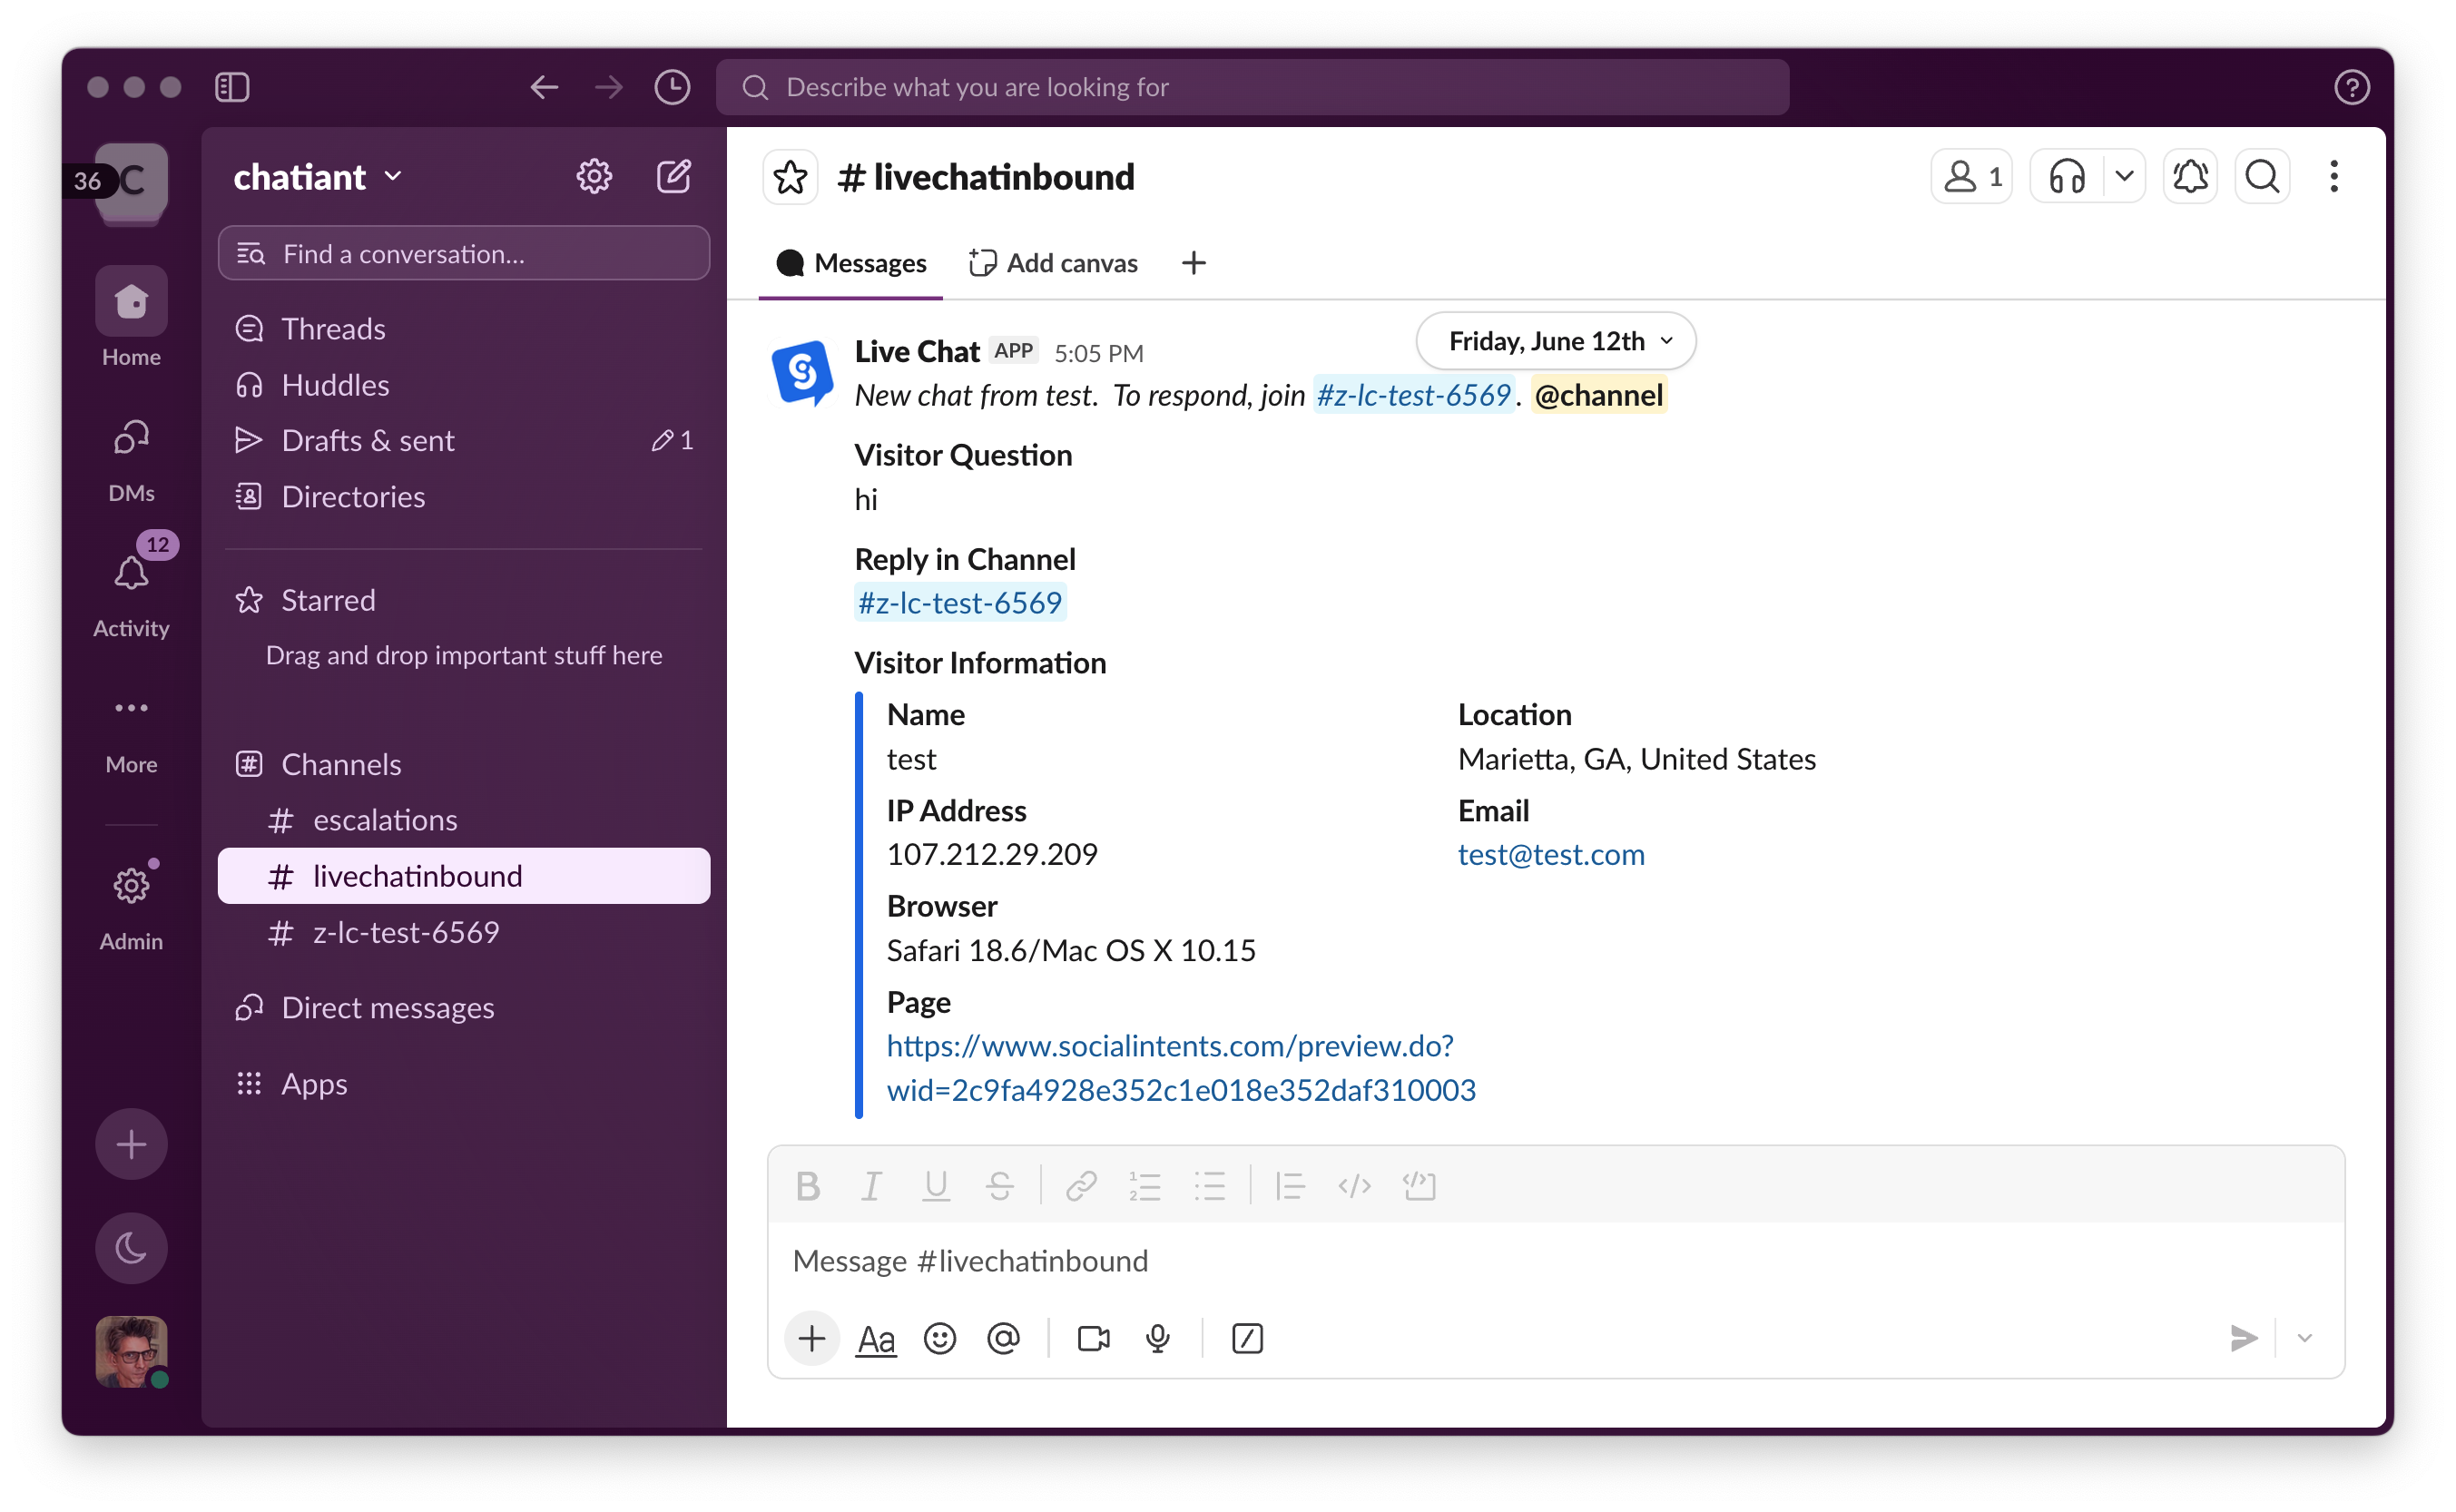This screenshot has width=2456, height=1512.
Task: Open the attachment plus menu in composer
Action: pyautogui.click(x=812, y=1338)
